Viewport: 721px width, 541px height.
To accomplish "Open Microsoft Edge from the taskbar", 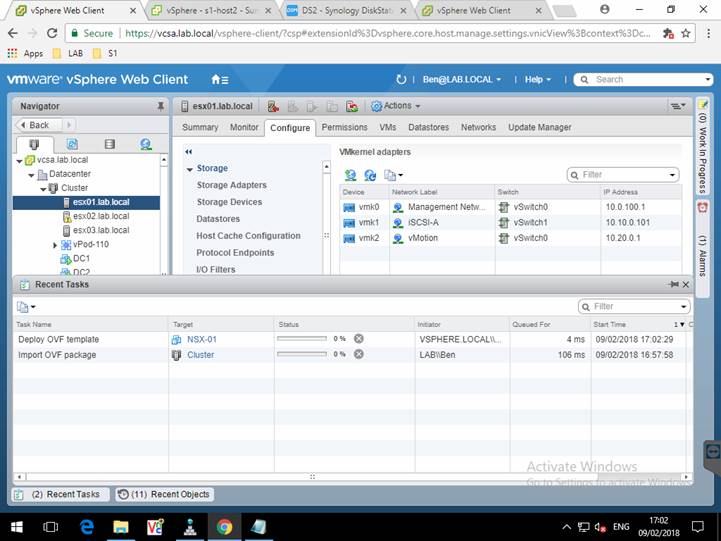I will point(86,527).
